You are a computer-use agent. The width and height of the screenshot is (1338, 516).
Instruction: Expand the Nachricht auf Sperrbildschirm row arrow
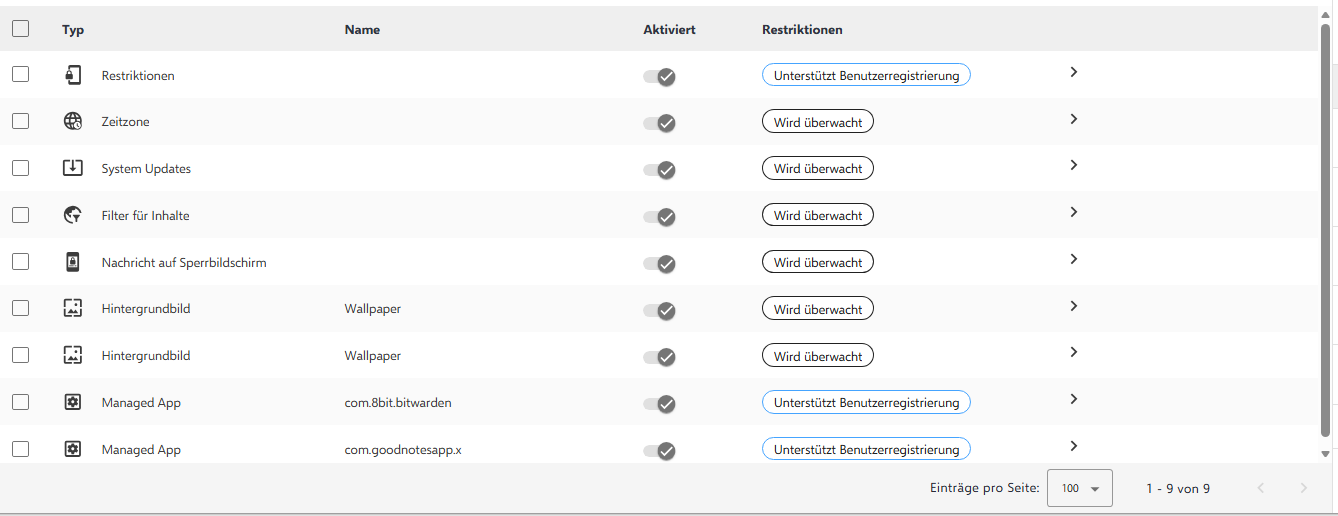point(1073,259)
